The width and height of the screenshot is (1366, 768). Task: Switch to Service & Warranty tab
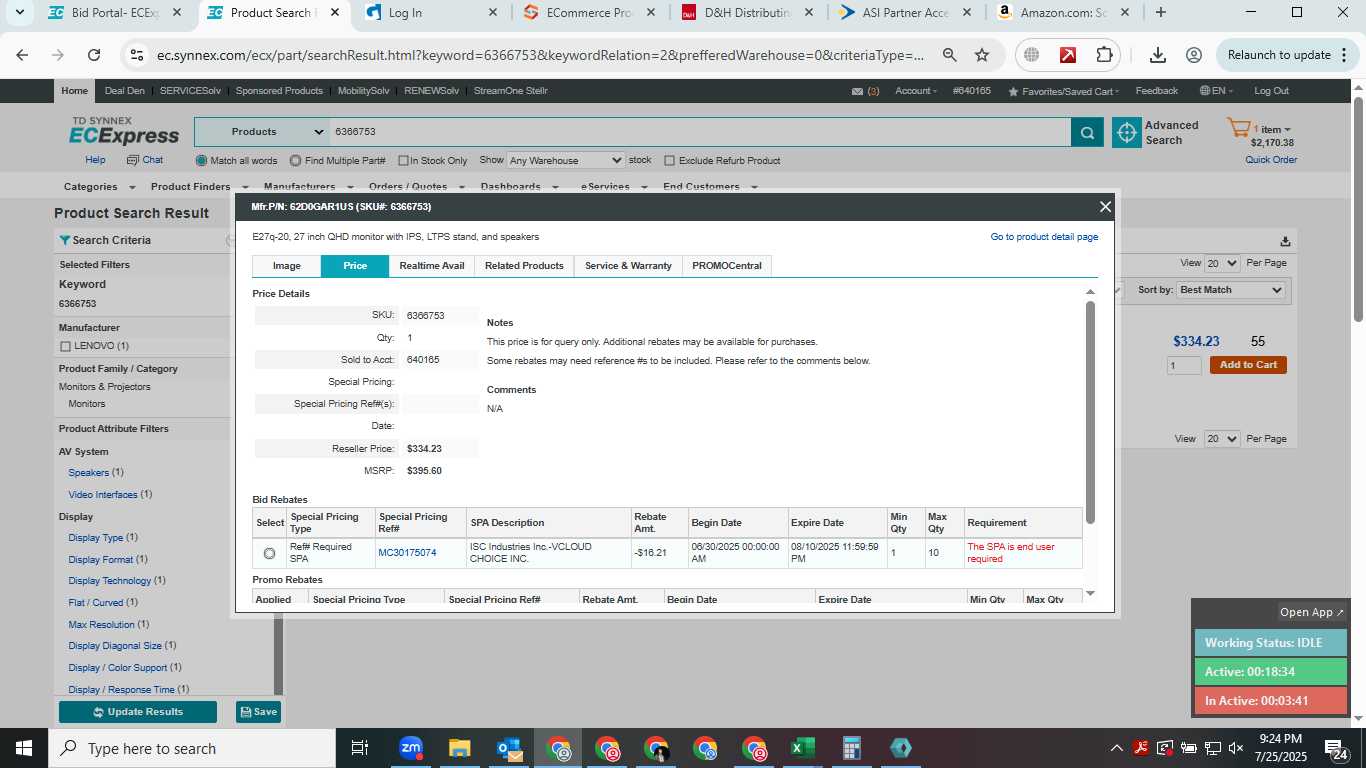tap(628, 266)
